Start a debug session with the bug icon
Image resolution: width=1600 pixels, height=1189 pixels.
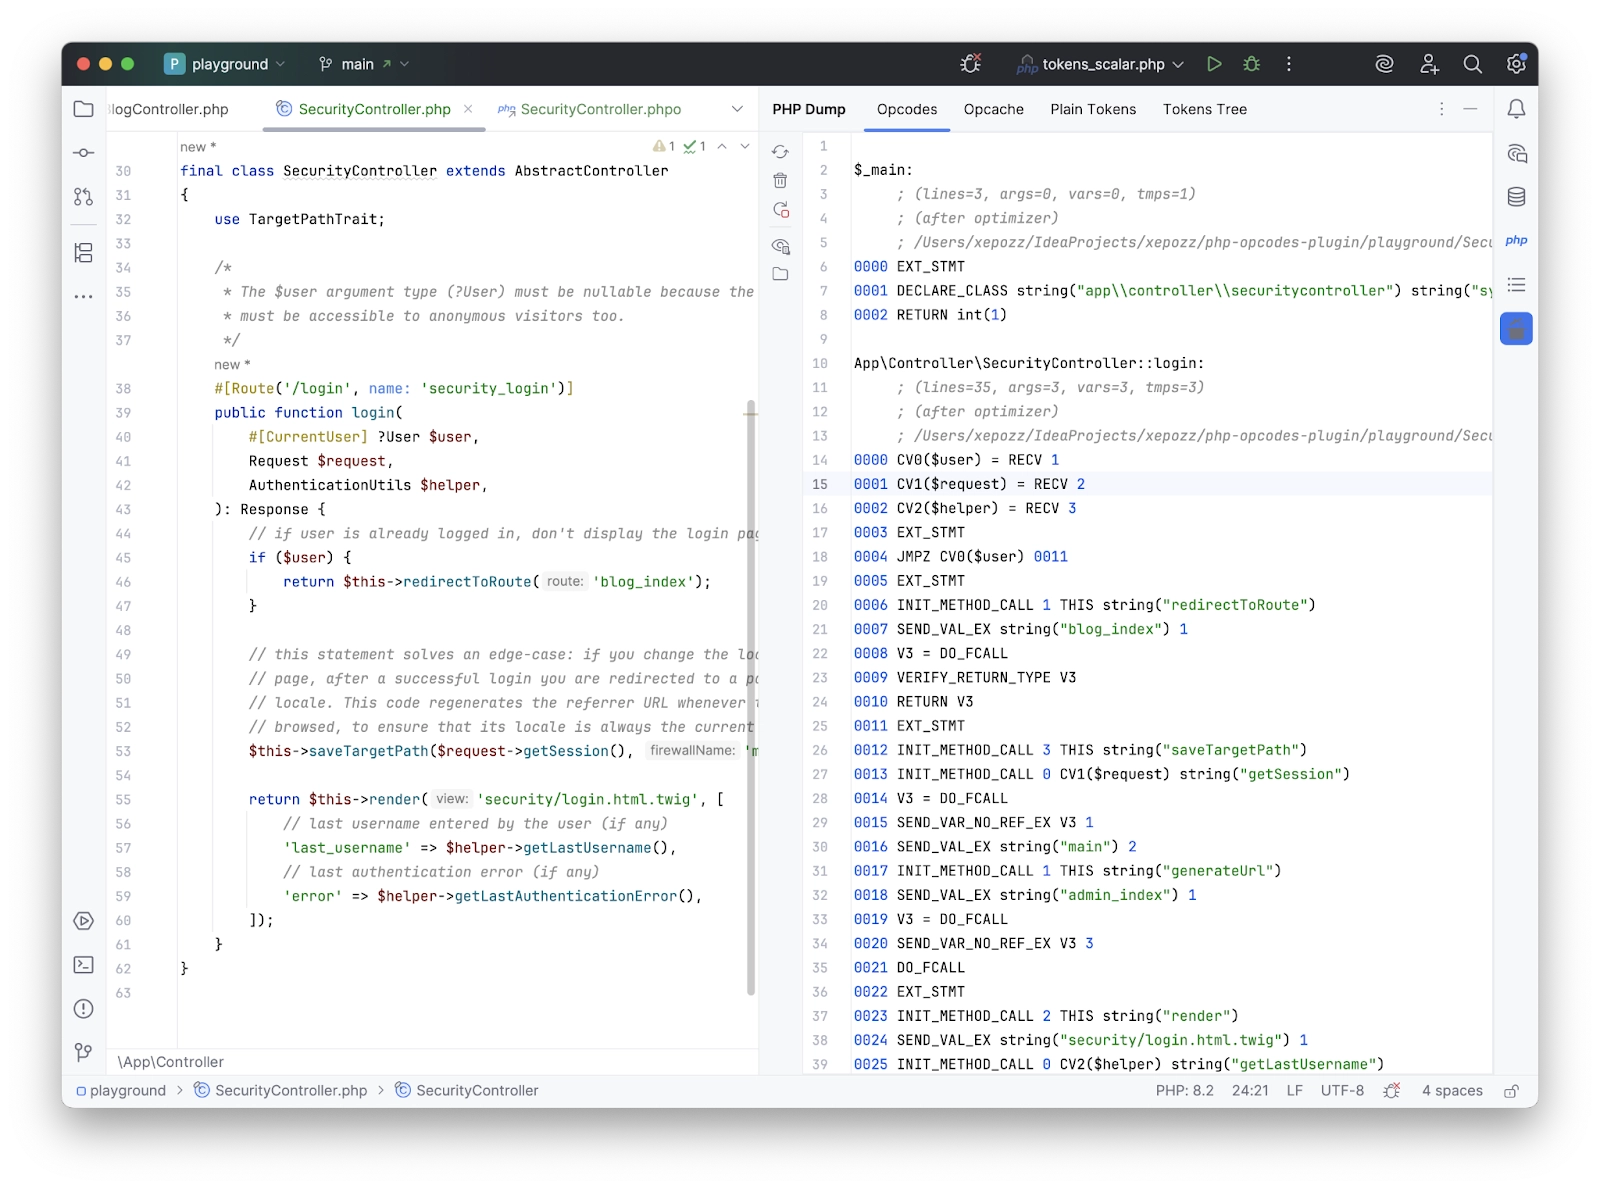(x=1251, y=63)
